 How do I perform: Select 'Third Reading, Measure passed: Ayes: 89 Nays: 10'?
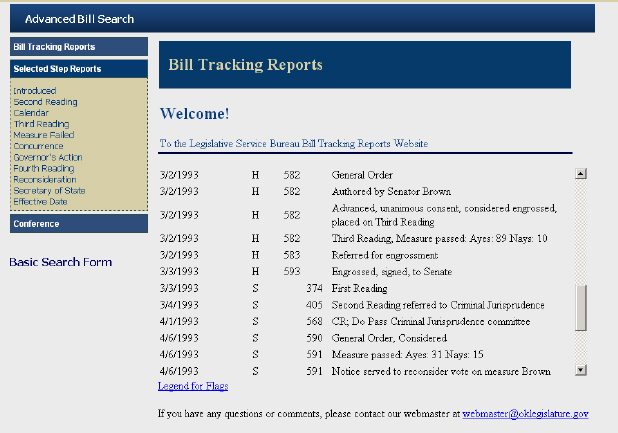tap(439, 238)
